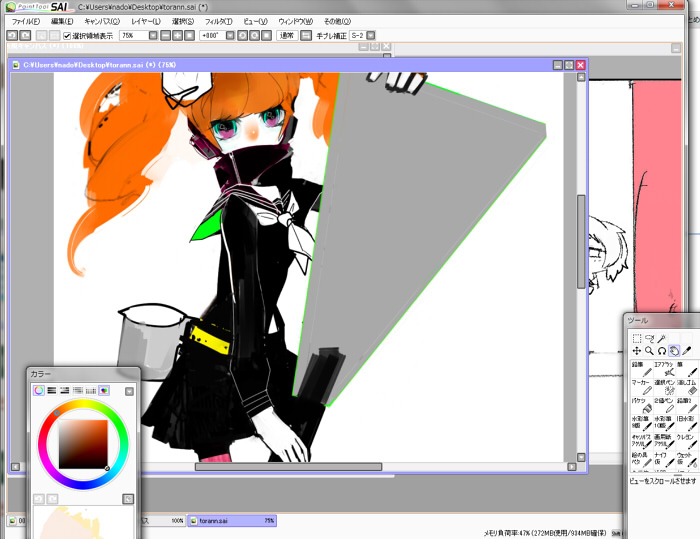The width and height of the screenshot is (700, 539).
Task: Open the 手ブレ補正 S-2 stabilizer dropdown
Action: point(371,35)
